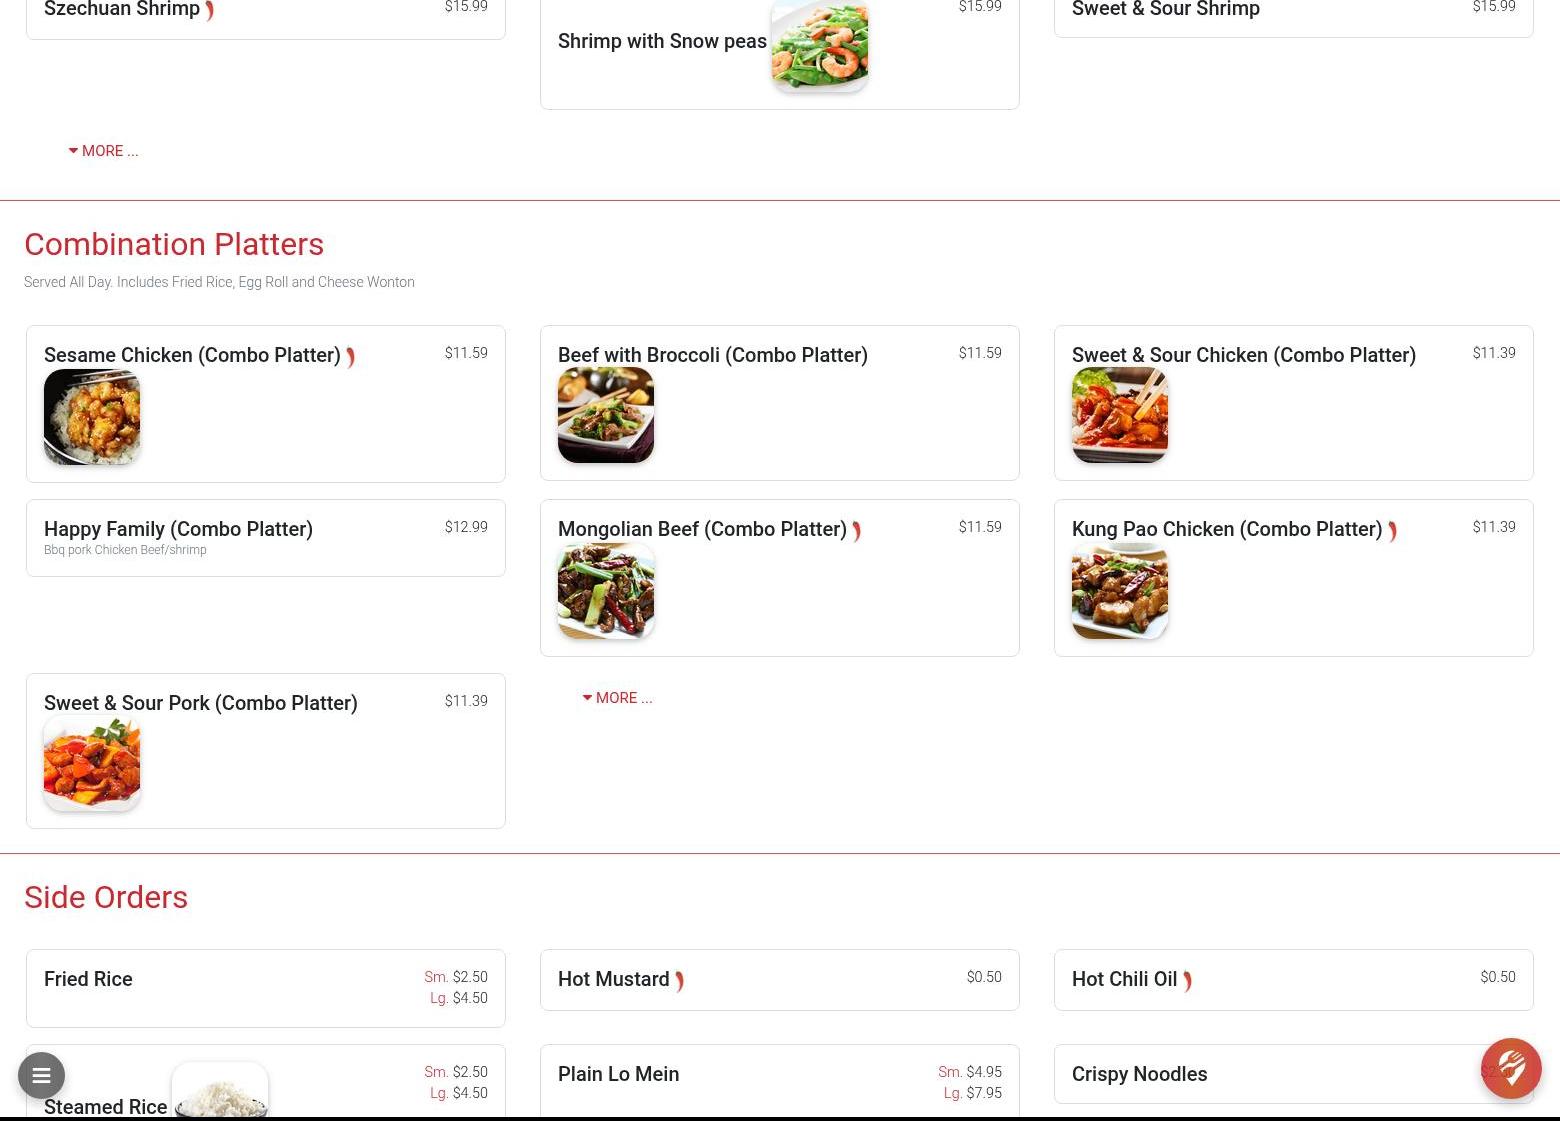View the Mongolian Beef combo photo
This screenshot has height=1121, width=1560.
[606, 591]
